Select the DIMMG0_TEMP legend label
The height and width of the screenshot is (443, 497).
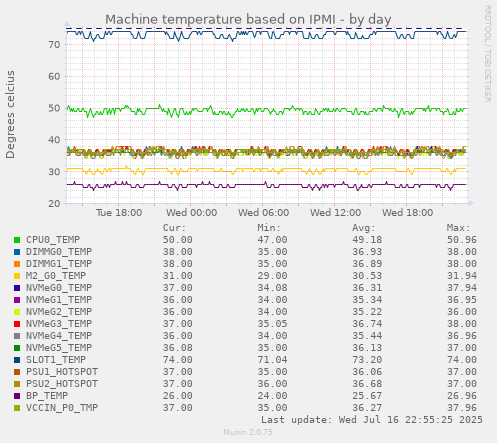[59, 252]
